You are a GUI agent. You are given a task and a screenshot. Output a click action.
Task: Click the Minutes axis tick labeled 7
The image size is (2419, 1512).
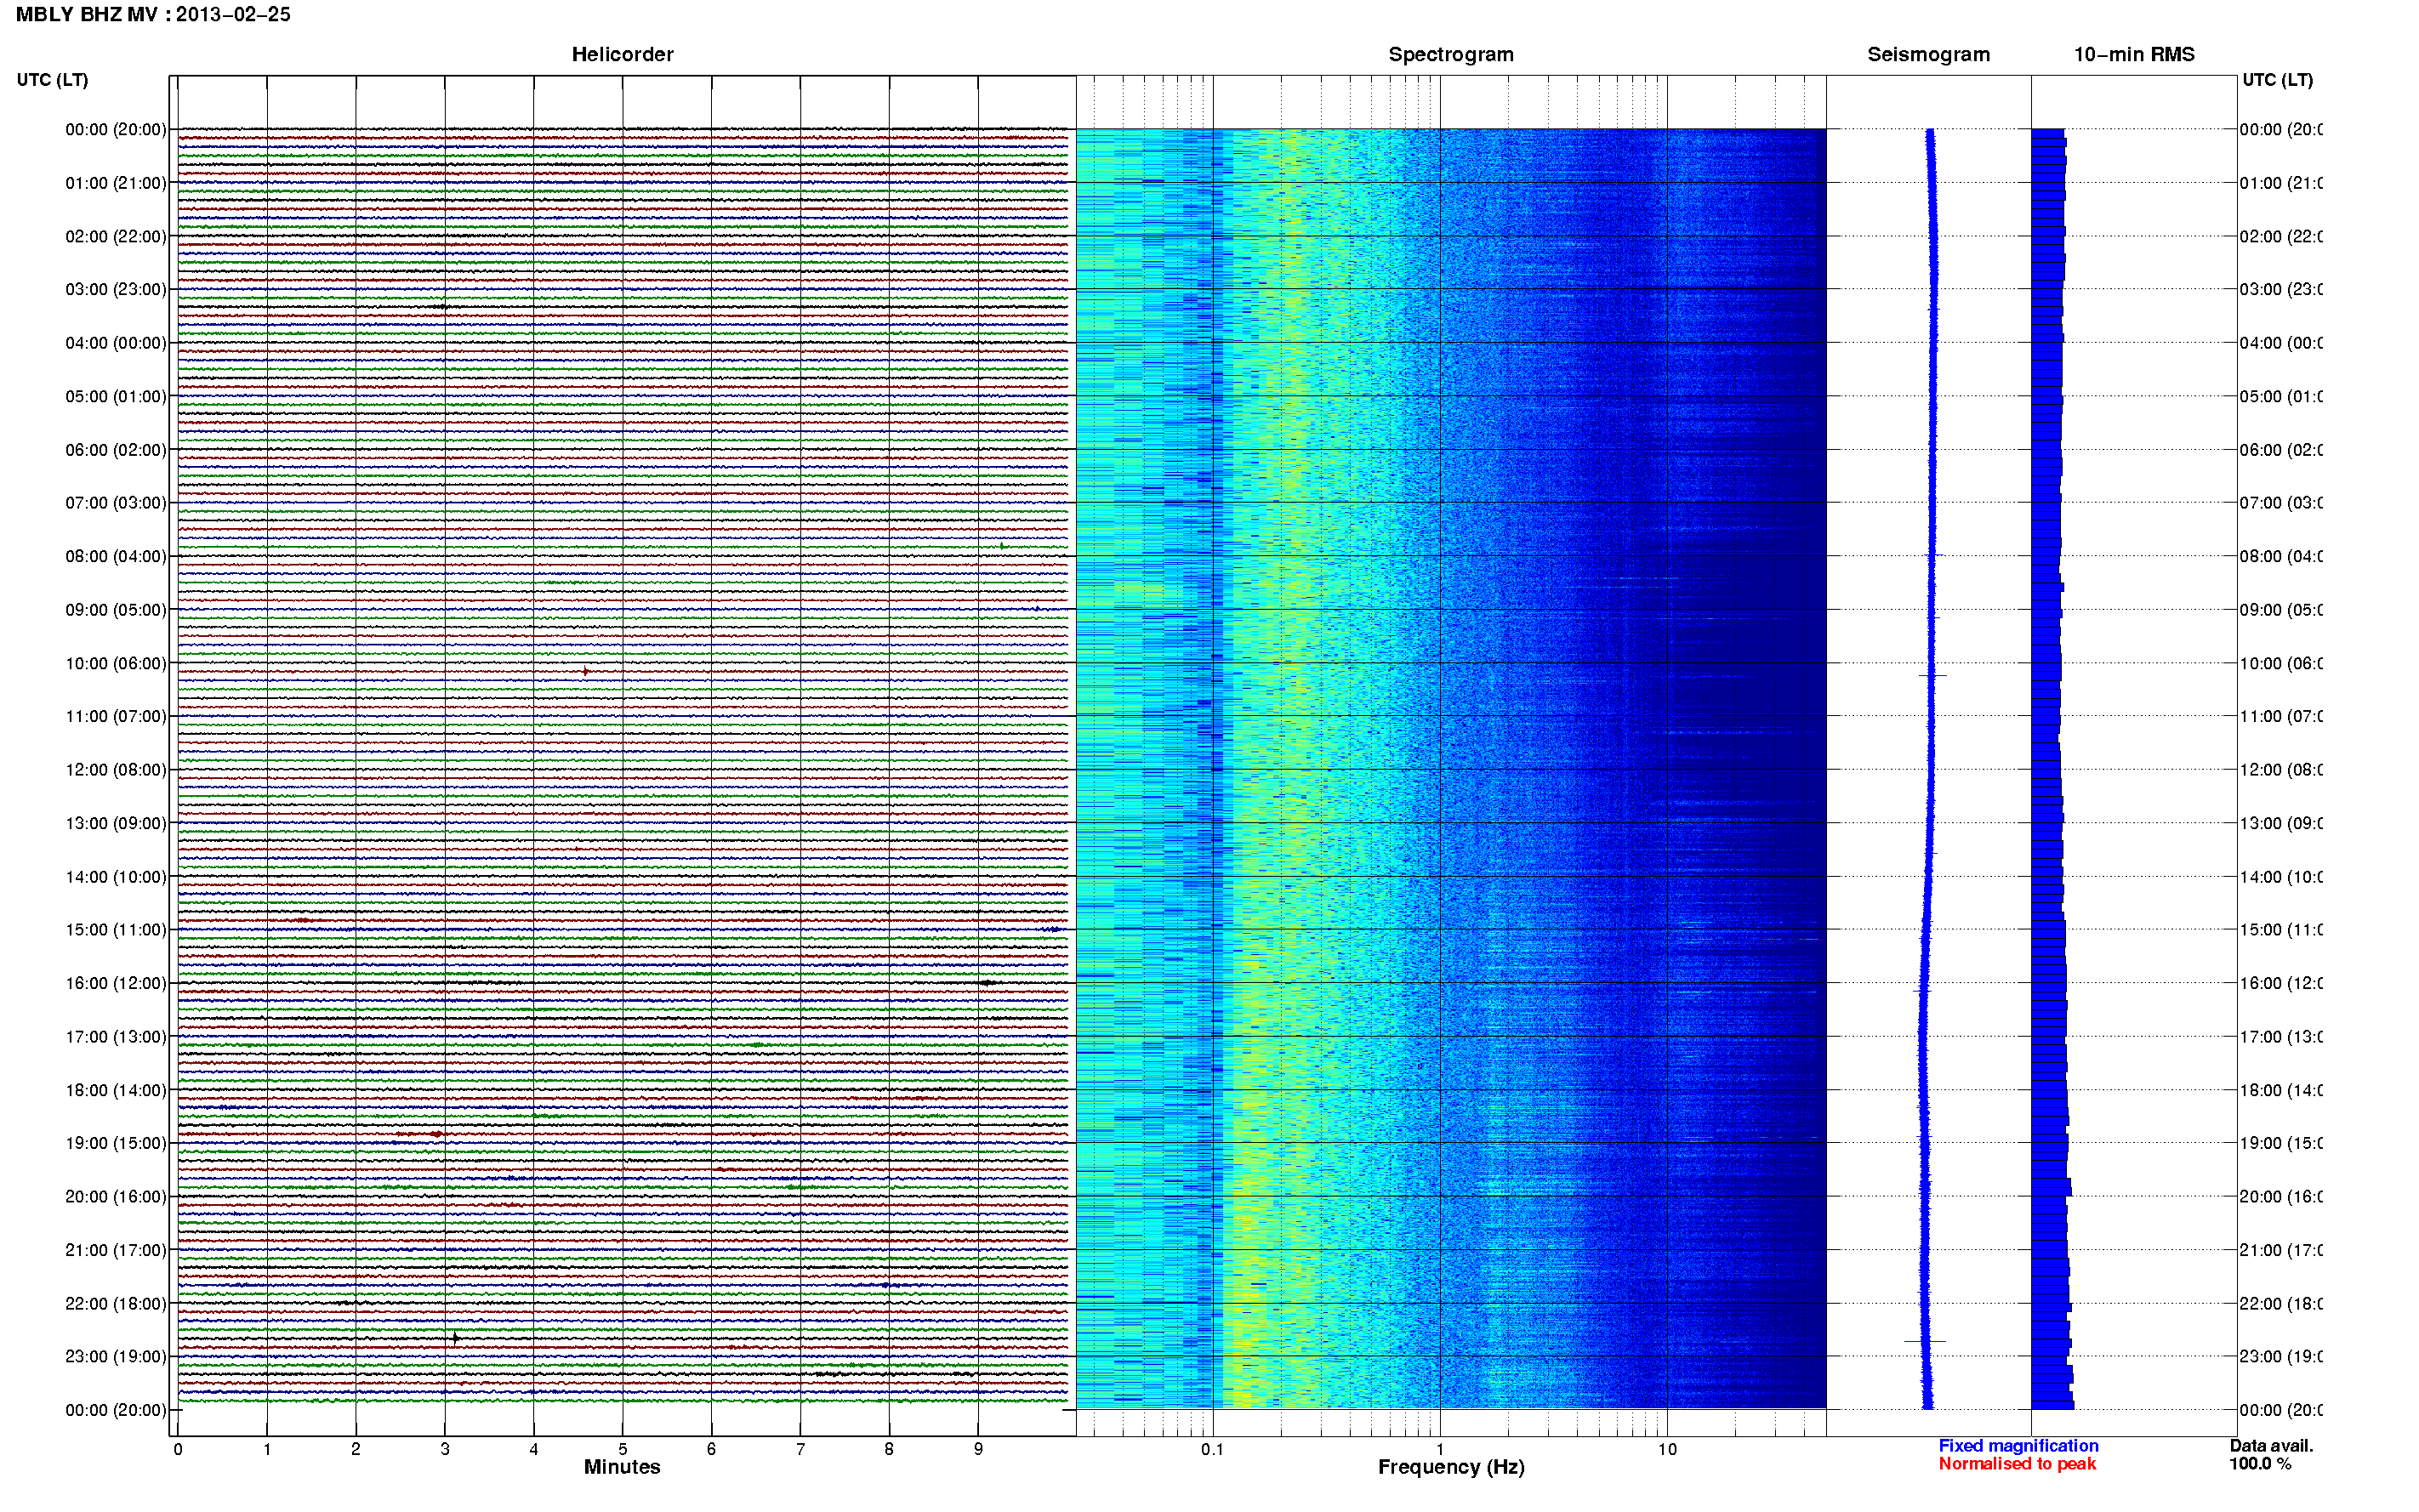click(800, 1449)
